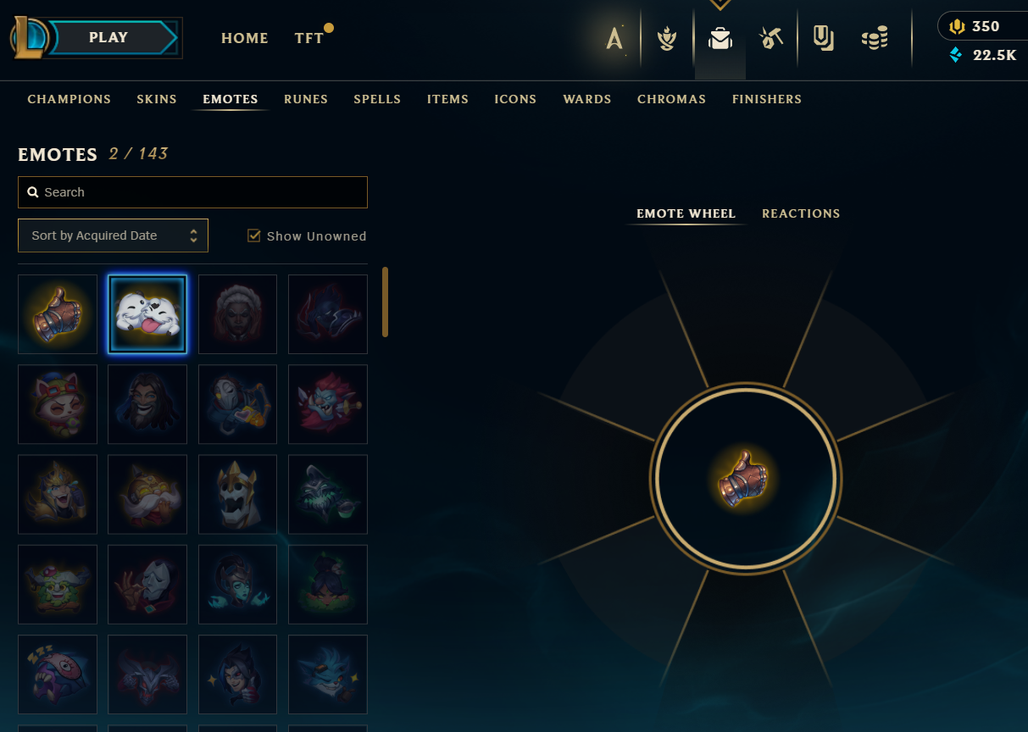Screen dimensions: 1028x732
Task: Click the emote Search field
Action: click(193, 192)
